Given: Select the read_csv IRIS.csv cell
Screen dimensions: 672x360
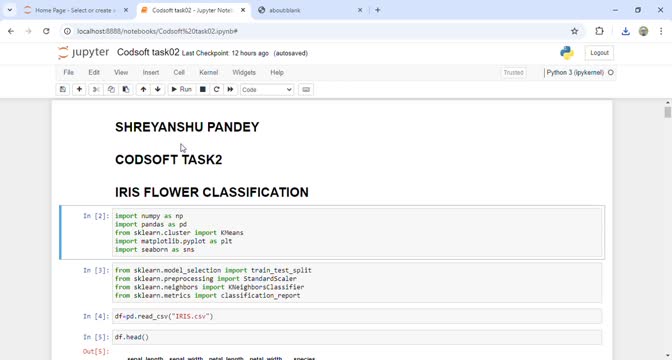Looking at the screenshot, I should (x=357, y=316).
